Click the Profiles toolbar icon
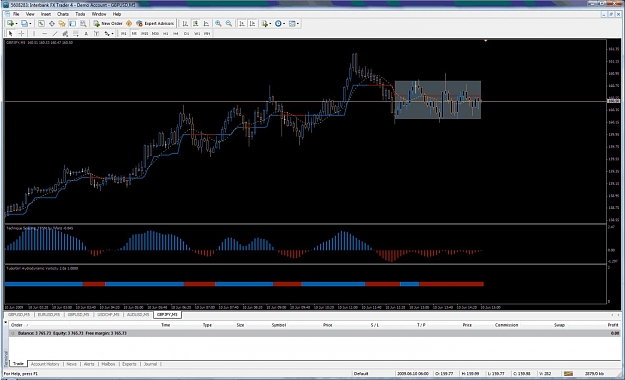The height and width of the screenshot is (380, 625). (24, 24)
